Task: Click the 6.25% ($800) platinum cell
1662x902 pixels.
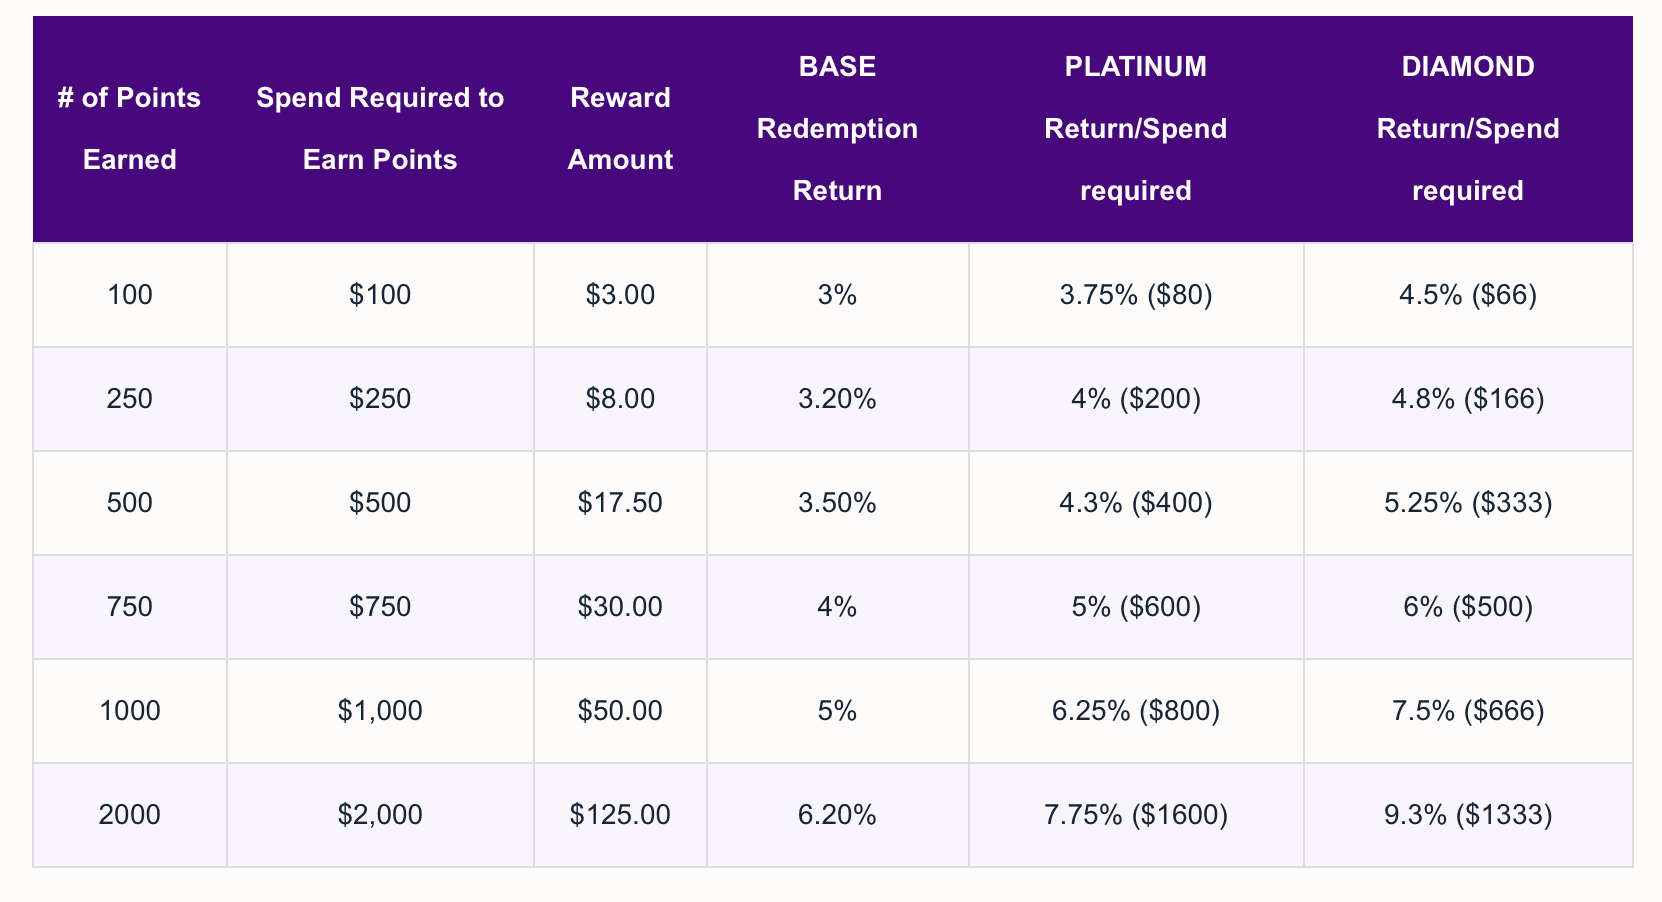Action: coord(1136,711)
